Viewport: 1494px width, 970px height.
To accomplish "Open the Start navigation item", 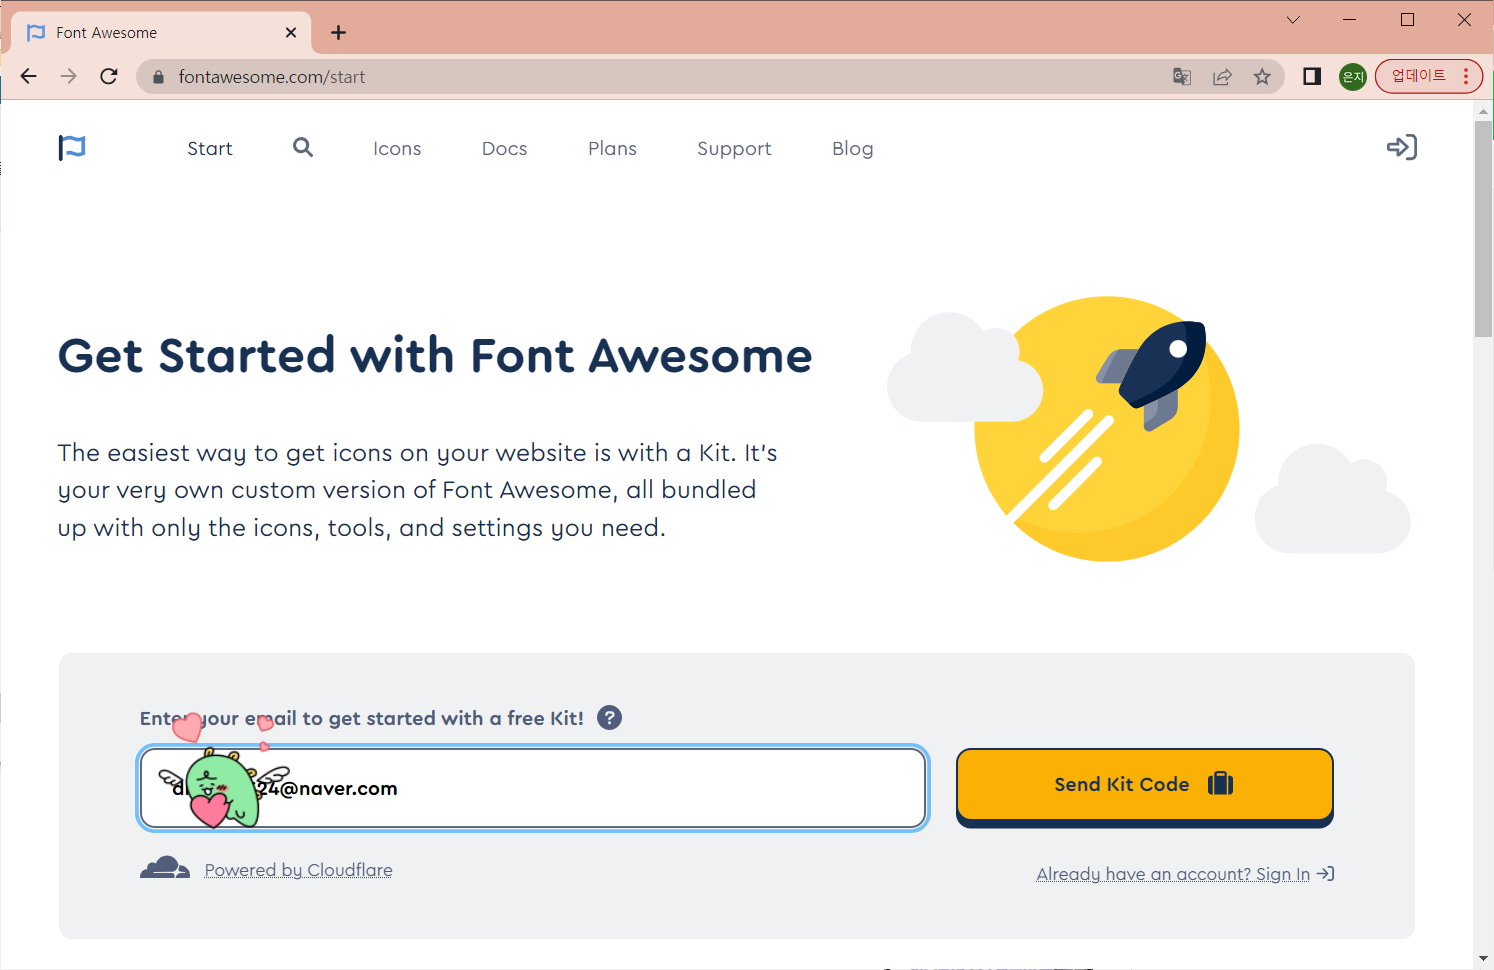I will (210, 148).
